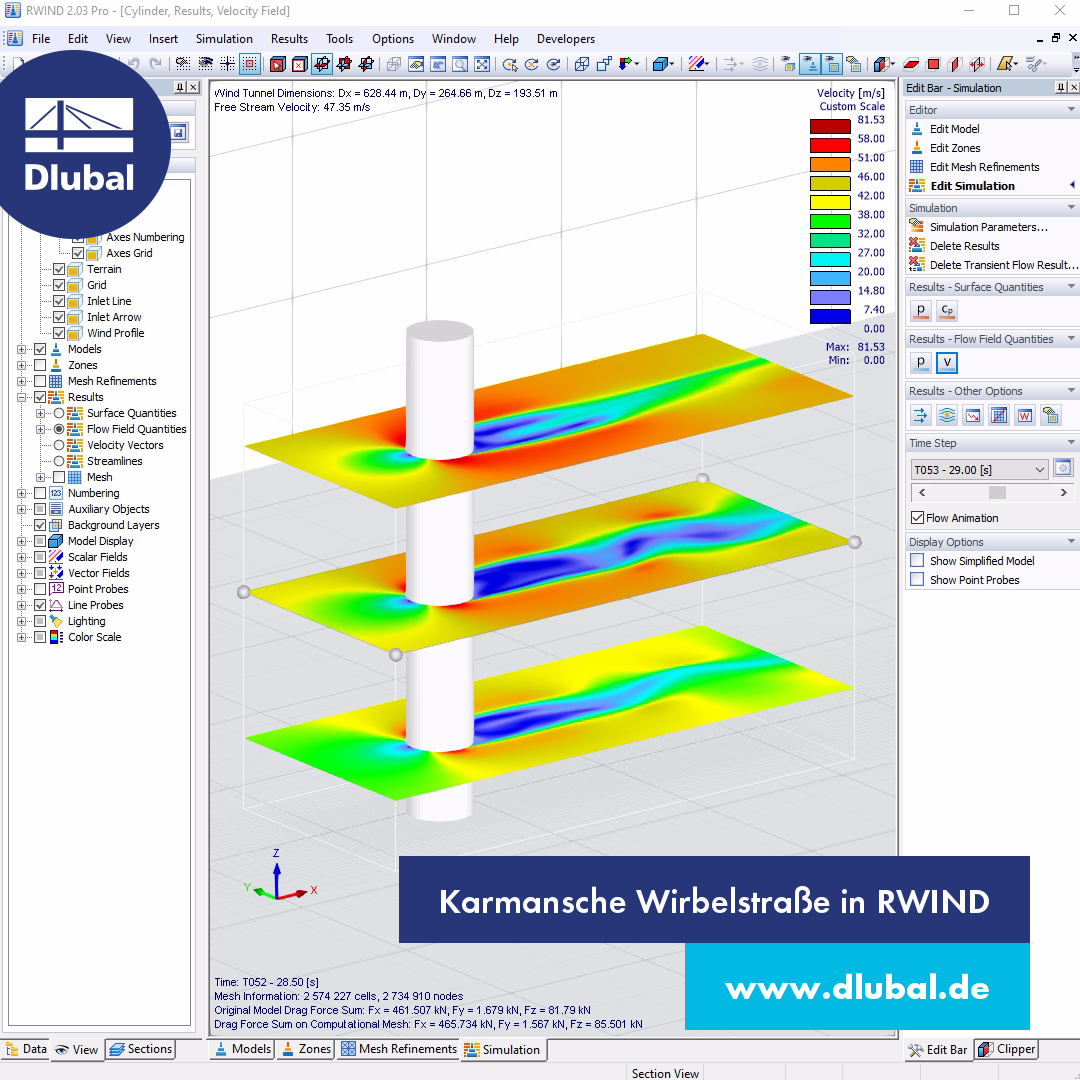Open the Simulation menu
The image size is (1080, 1080).
pyautogui.click(x=224, y=39)
